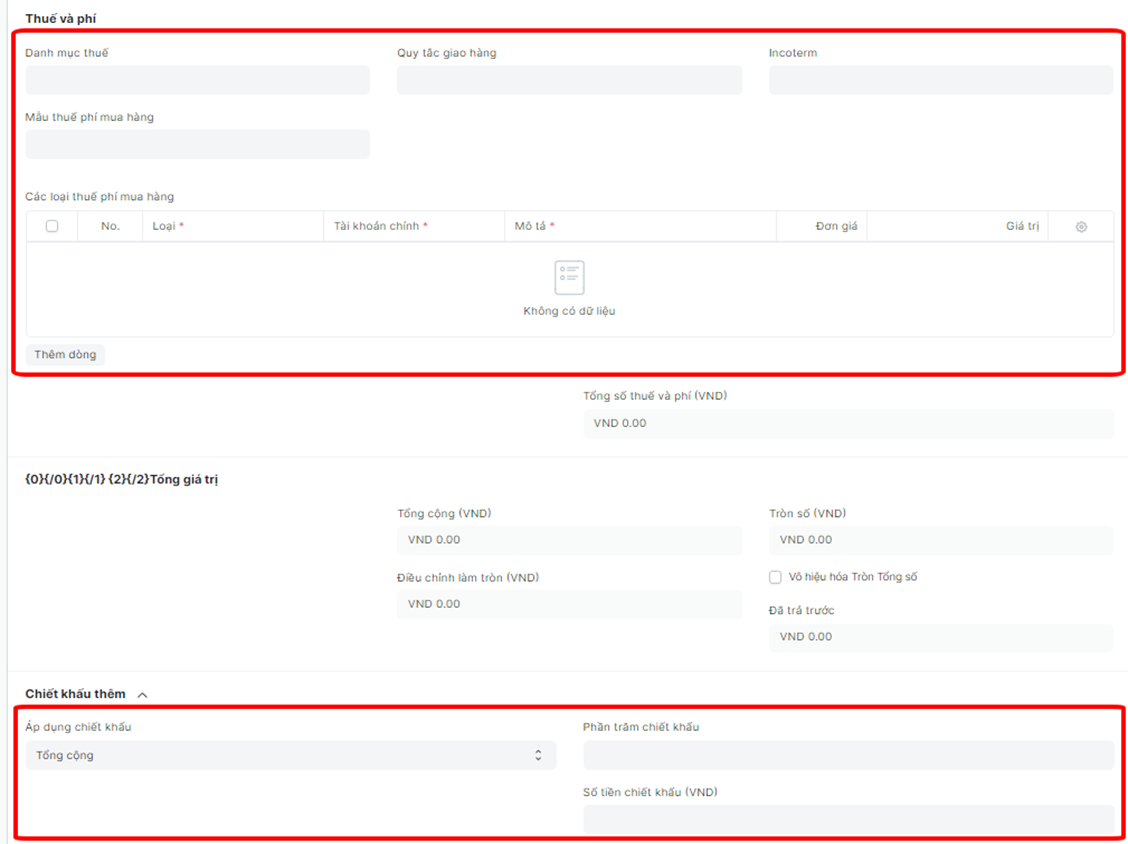1128x844 pixels.
Task: Click the Giá trị column header
Action: 1022,227
